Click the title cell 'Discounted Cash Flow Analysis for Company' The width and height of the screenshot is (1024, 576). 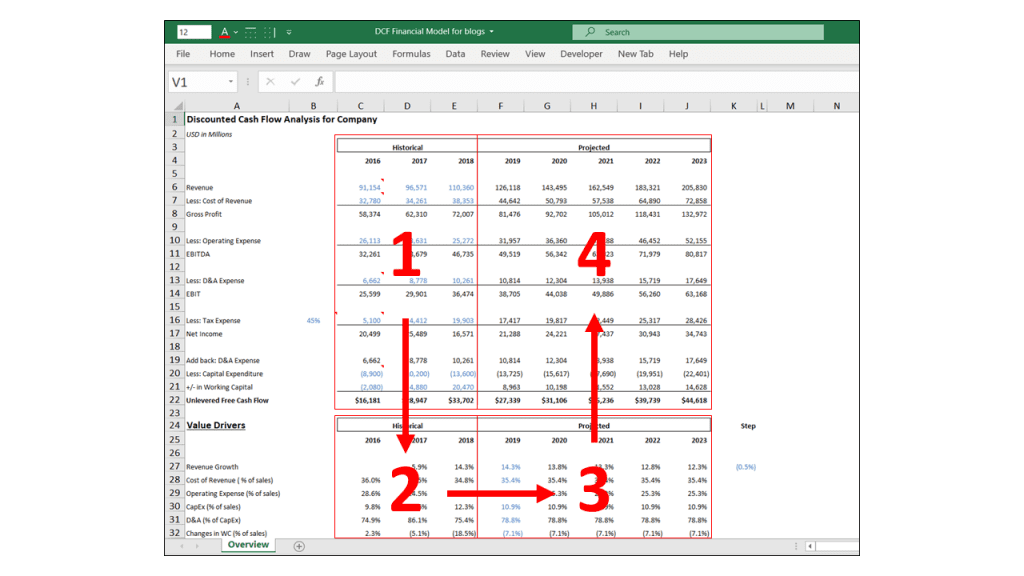(x=281, y=120)
